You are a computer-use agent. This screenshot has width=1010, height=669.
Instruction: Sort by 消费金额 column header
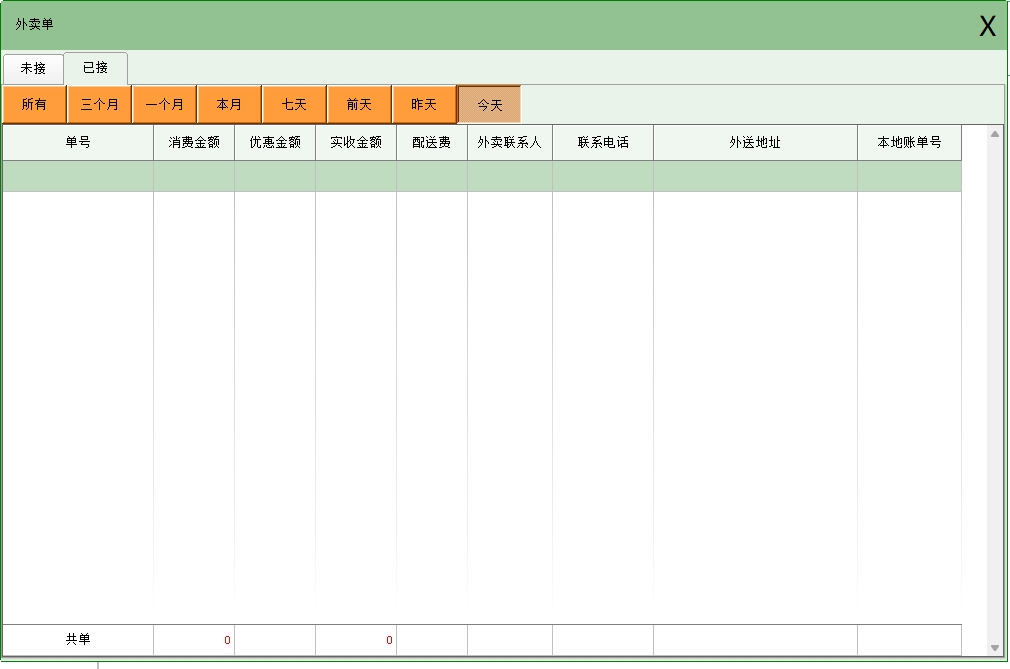tap(194, 143)
